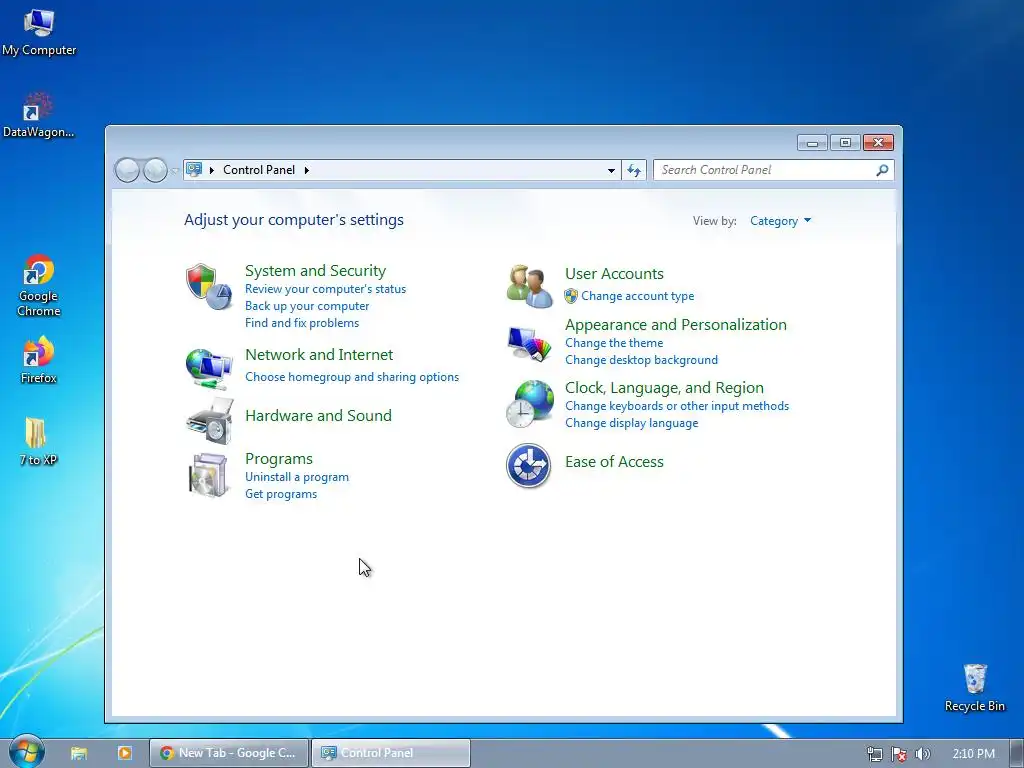Open the Programs category link
The width and height of the screenshot is (1024, 768).
tap(279, 458)
